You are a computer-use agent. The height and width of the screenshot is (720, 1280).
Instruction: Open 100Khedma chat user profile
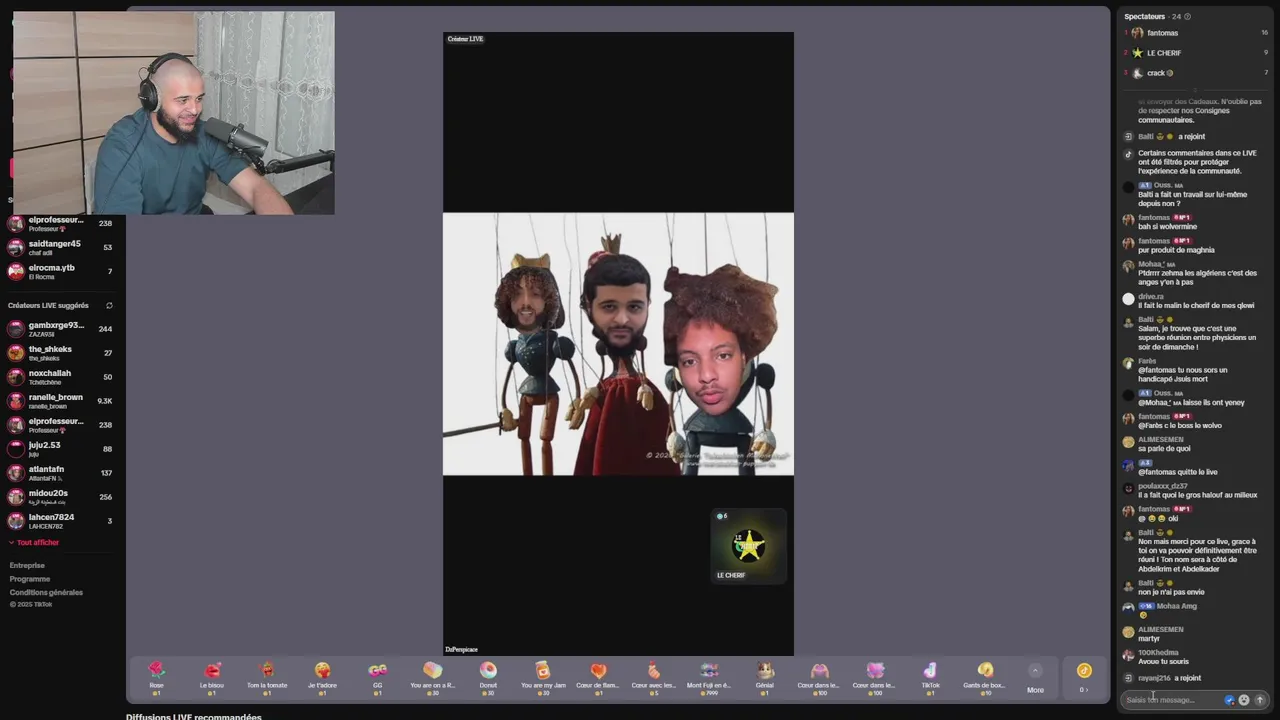coord(1158,653)
